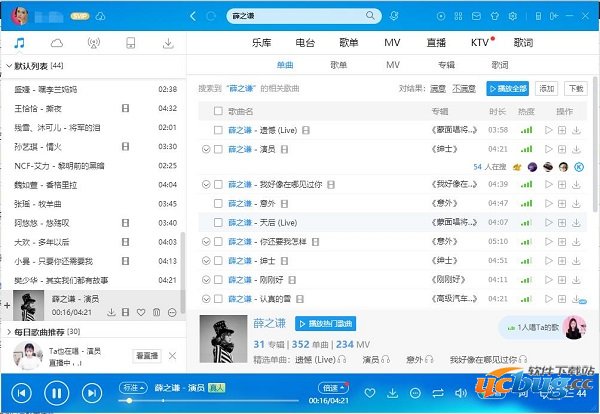
Task: Click heart icon in bottom player bar
Action: [370, 393]
